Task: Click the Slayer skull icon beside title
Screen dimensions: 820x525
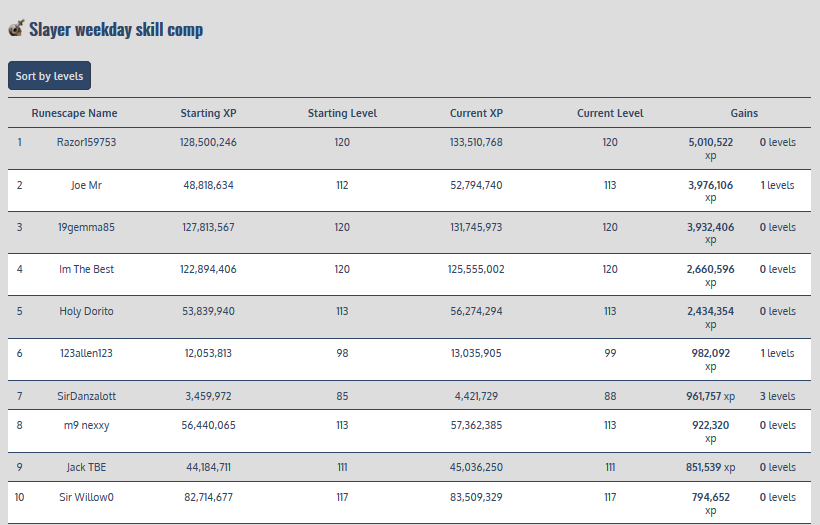Action: (x=16, y=29)
